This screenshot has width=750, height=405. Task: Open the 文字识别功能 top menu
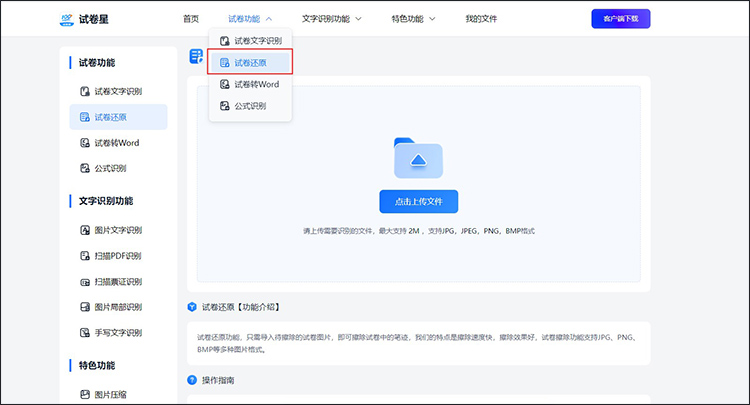326,19
